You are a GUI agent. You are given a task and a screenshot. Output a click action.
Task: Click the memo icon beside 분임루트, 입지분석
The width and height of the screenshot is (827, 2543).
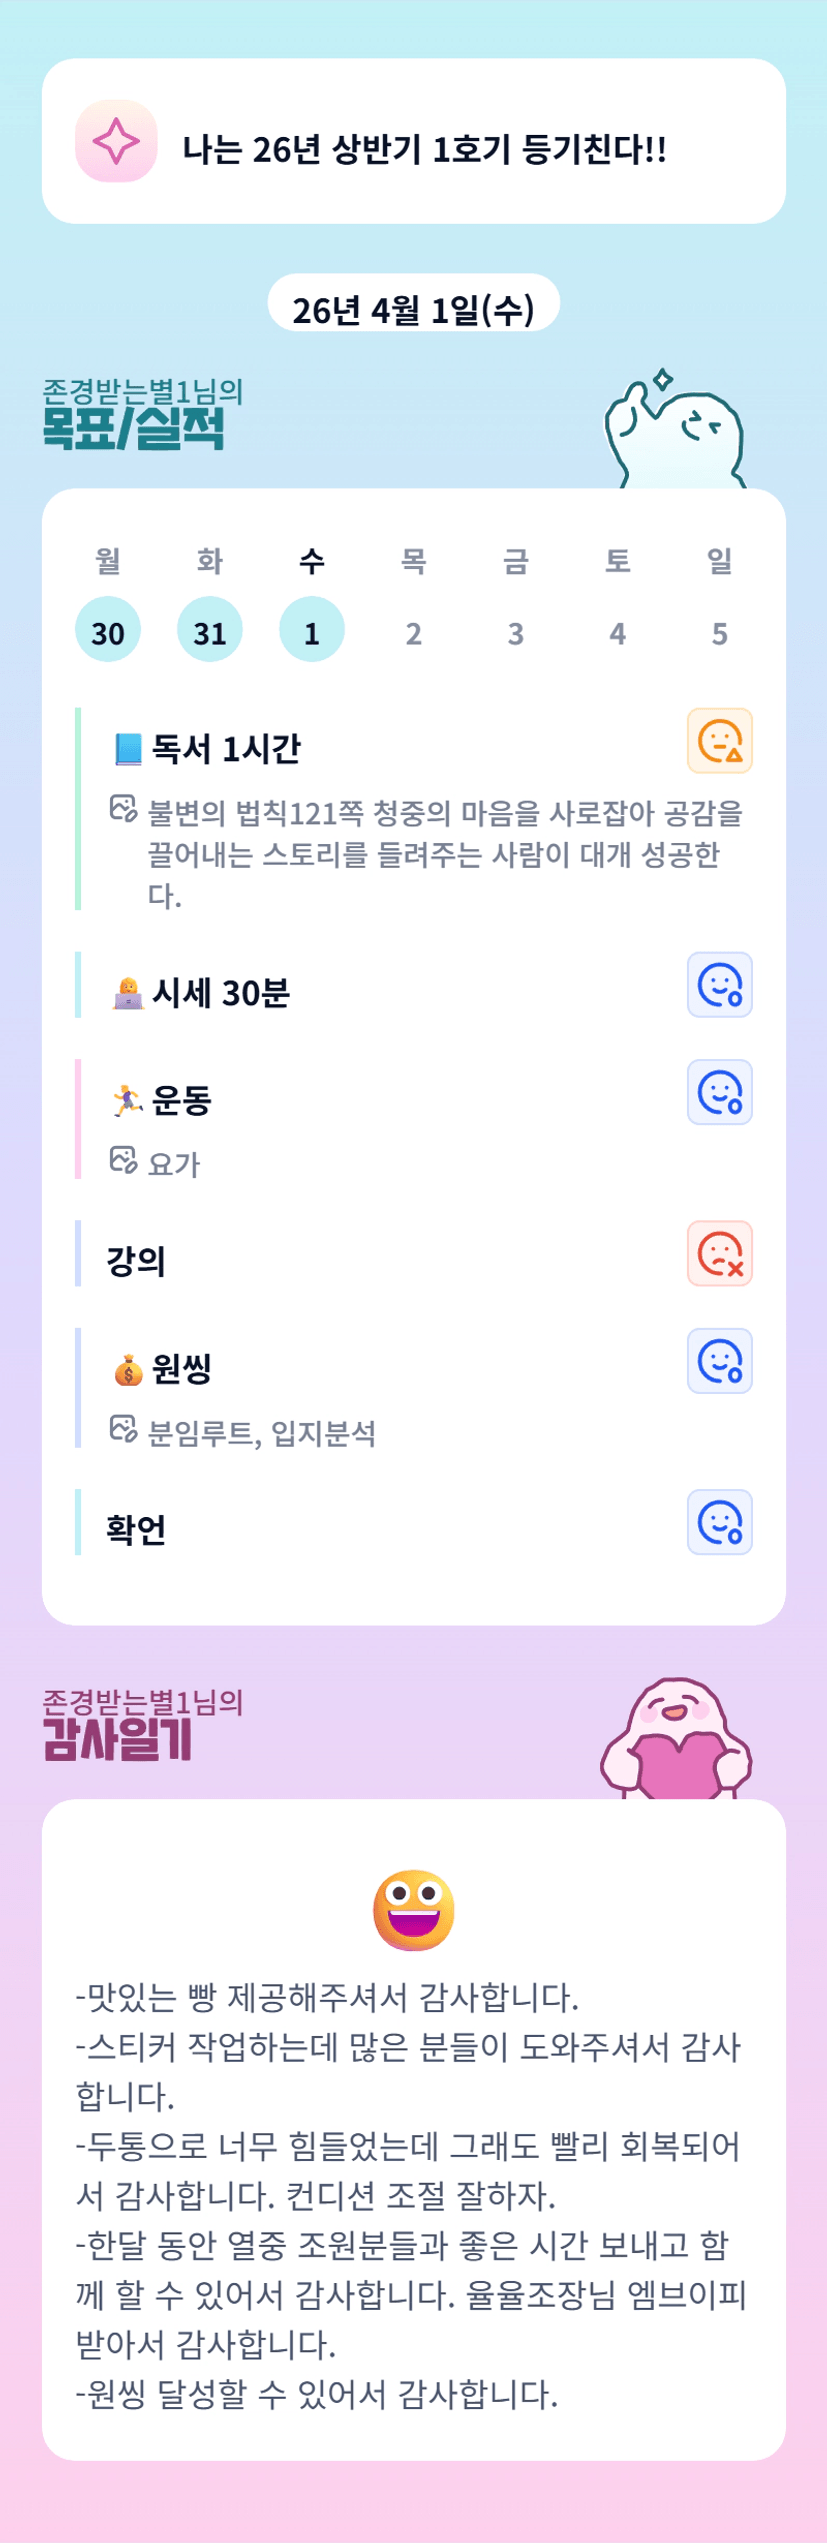pyautogui.click(x=123, y=1429)
